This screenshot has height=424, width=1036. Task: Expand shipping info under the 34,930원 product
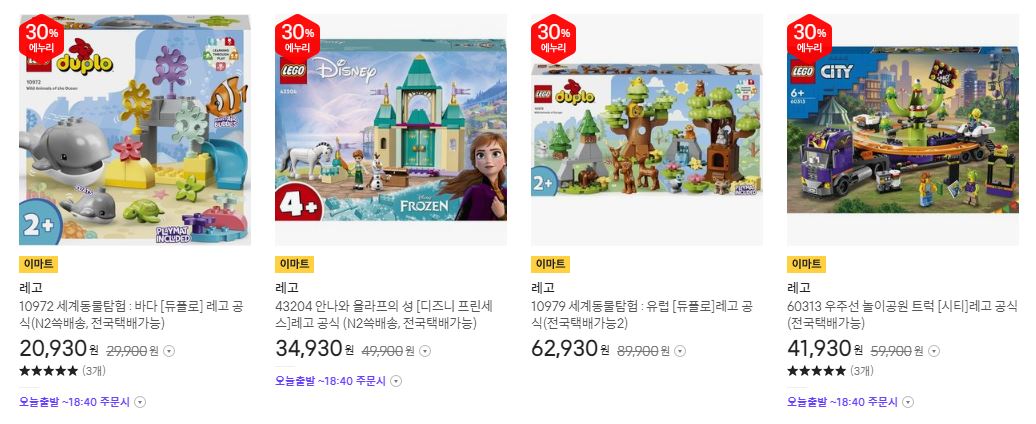396,380
